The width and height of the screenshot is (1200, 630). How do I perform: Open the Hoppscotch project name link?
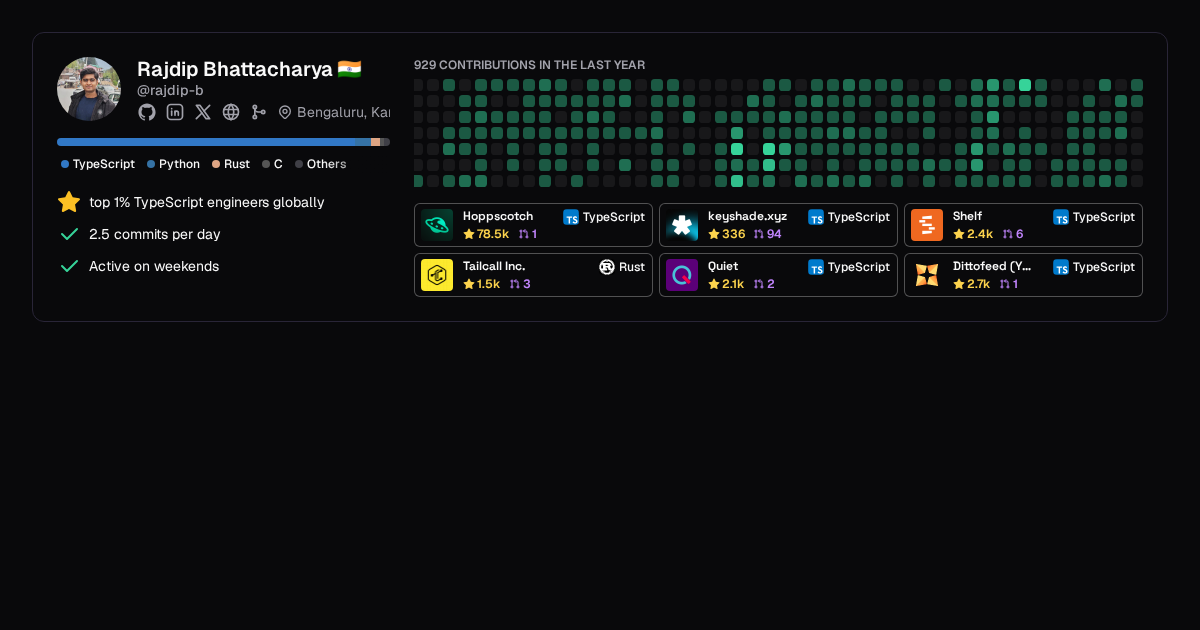[x=498, y=216]
